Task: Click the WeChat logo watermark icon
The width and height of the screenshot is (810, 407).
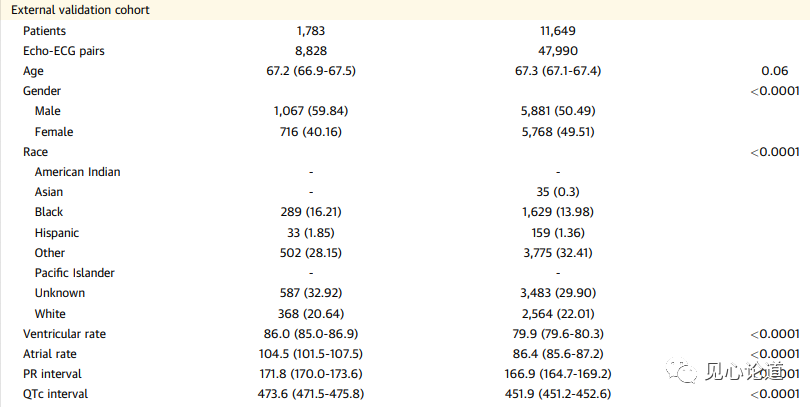Action: click(681, 371)
